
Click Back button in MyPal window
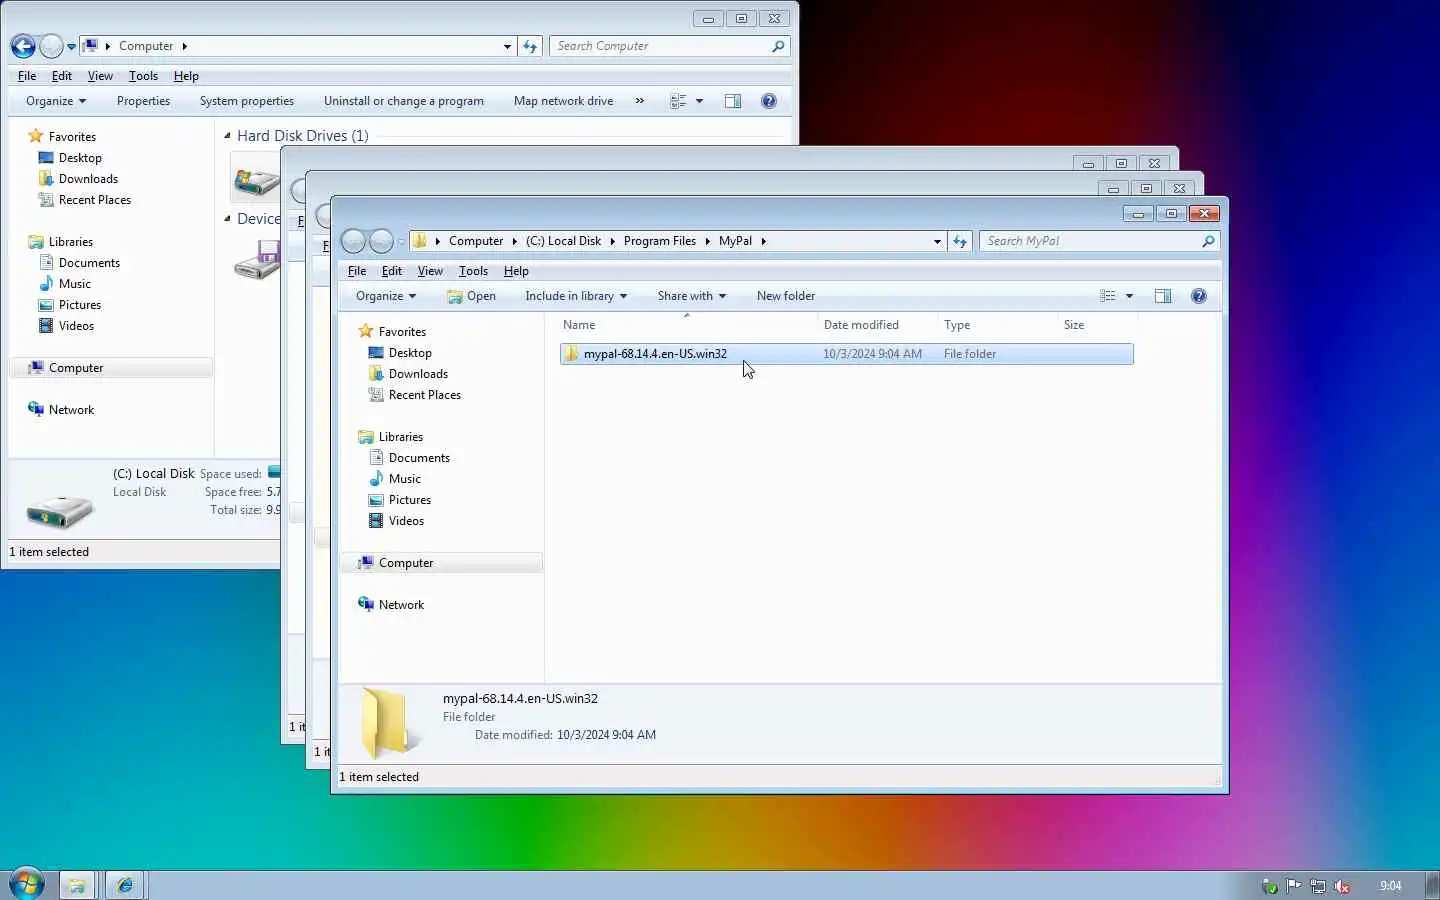tap(353, 241)
